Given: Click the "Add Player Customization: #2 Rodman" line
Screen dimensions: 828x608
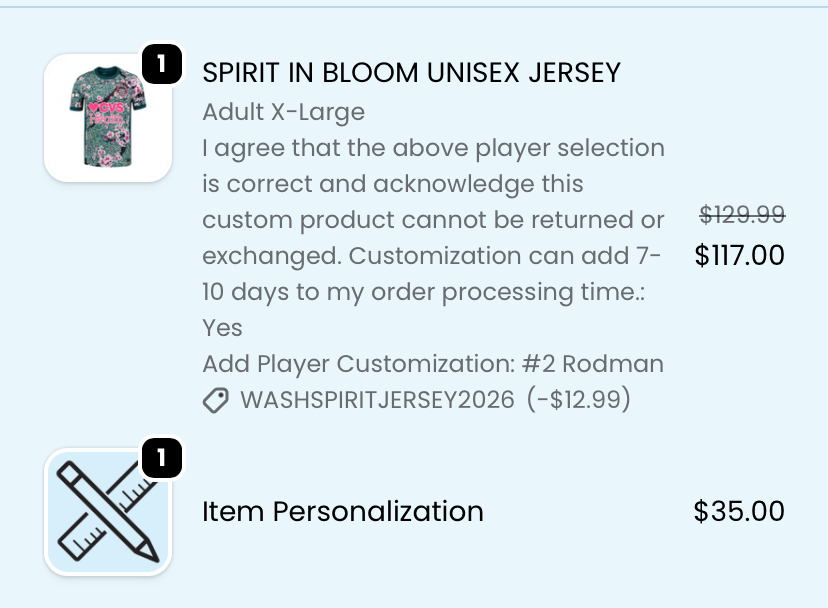Looking at the screenshot, I should click(x=432, y=364).
